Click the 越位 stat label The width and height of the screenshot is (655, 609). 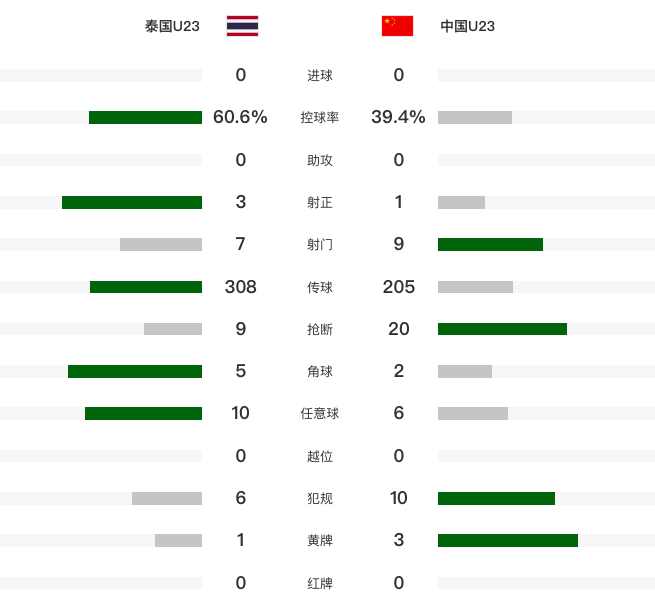click(320, 457)
